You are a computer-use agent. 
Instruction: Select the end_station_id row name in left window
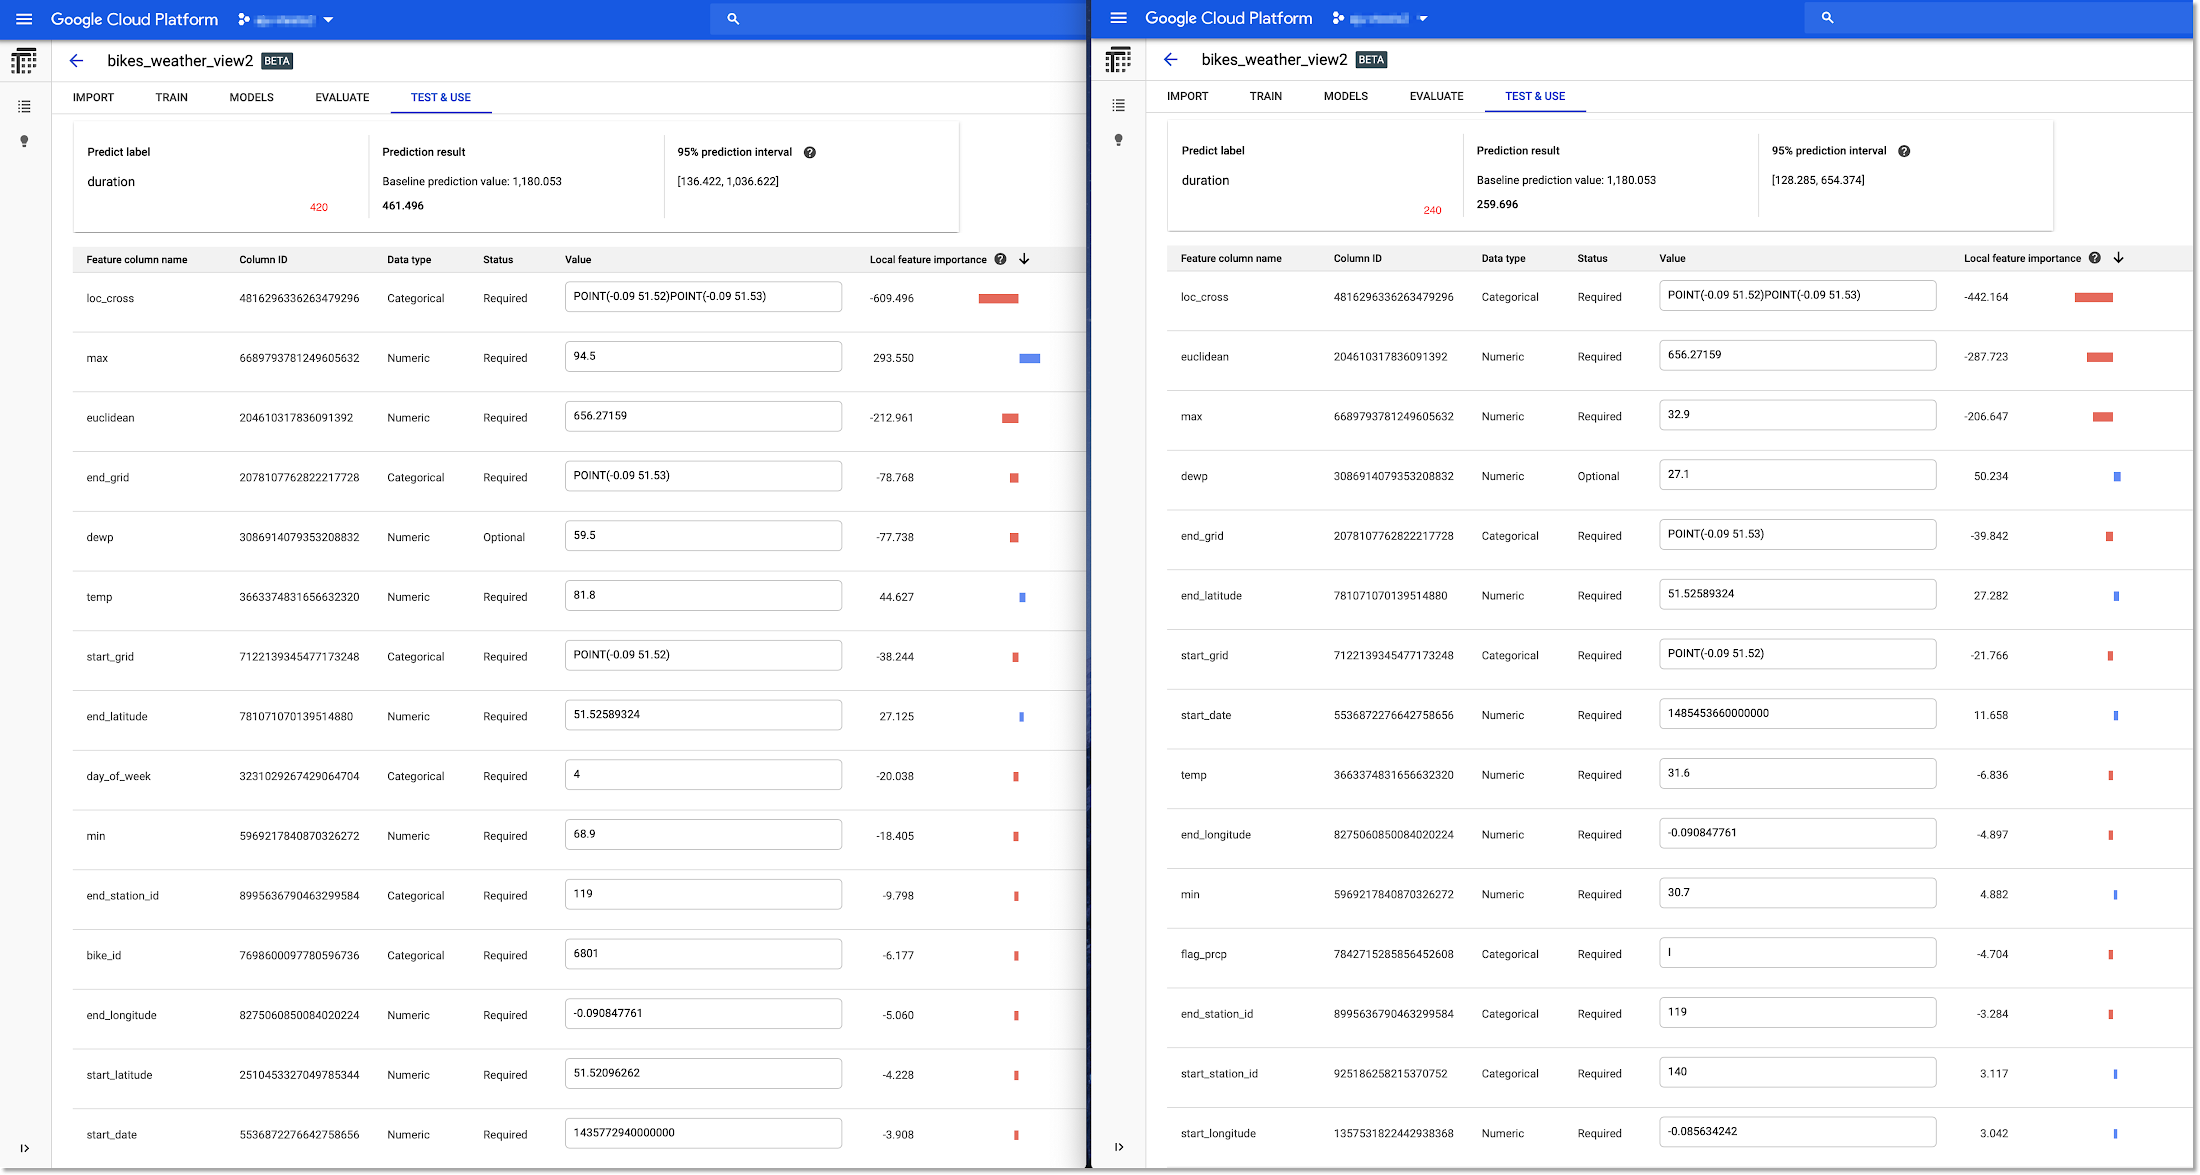click(123, 896)
